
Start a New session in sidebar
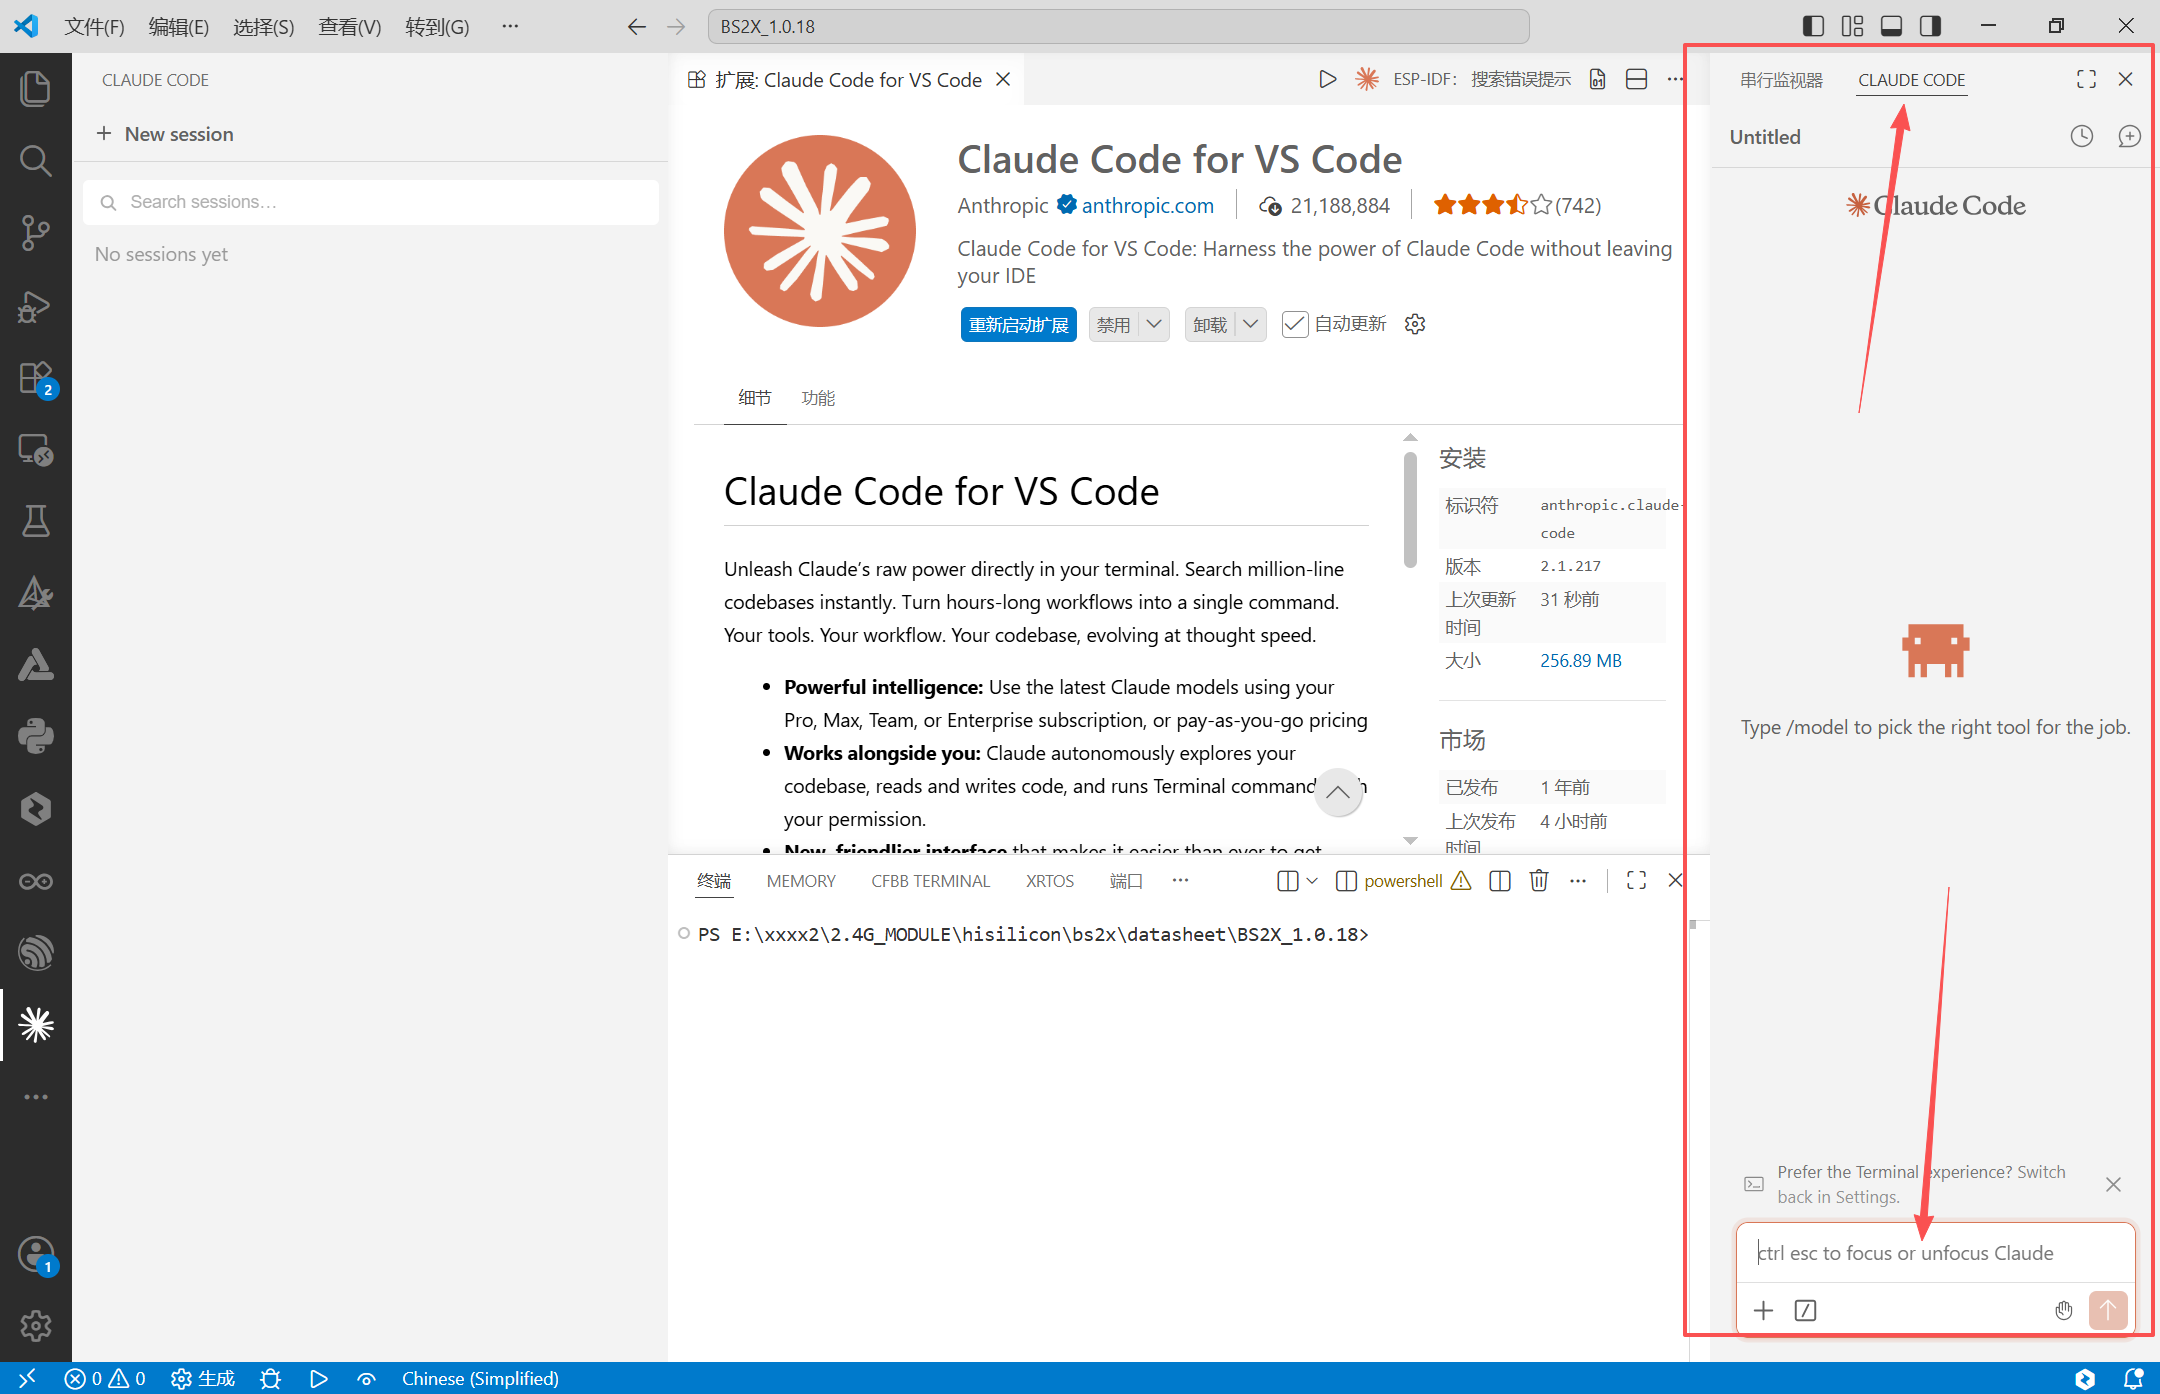pyautogui.click(x=165, y=133)
